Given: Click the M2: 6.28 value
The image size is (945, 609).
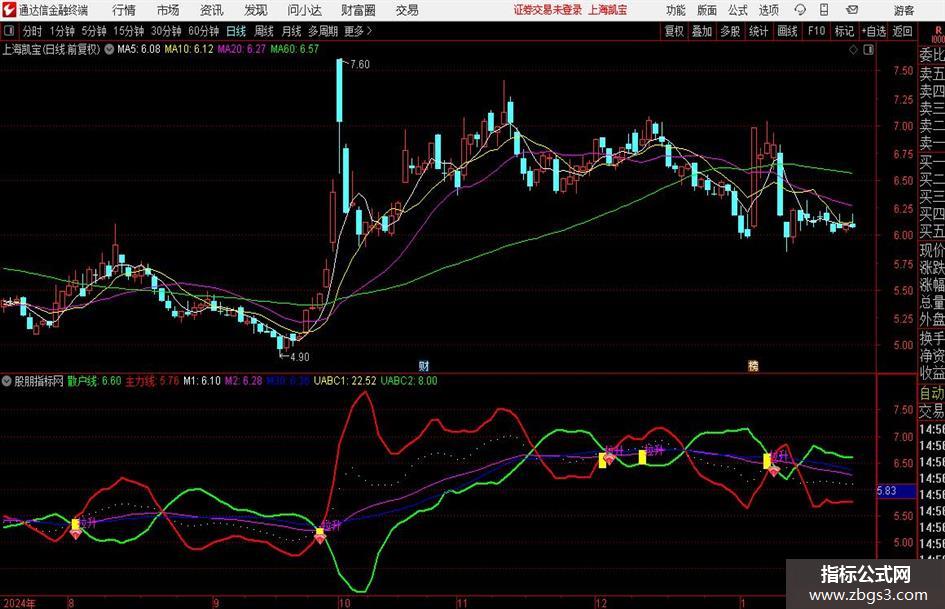Looking at the screenshot, I should (x=243, y=381).
